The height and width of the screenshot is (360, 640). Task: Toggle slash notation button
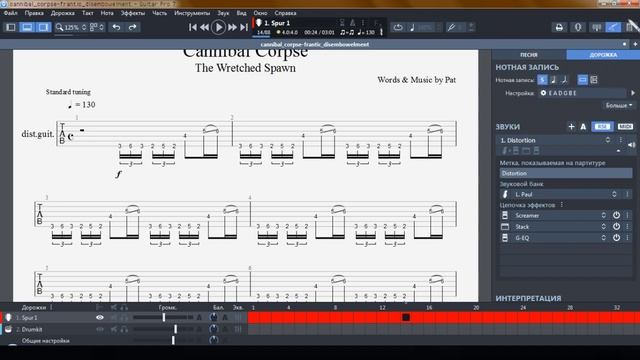(x=564, y=80)
